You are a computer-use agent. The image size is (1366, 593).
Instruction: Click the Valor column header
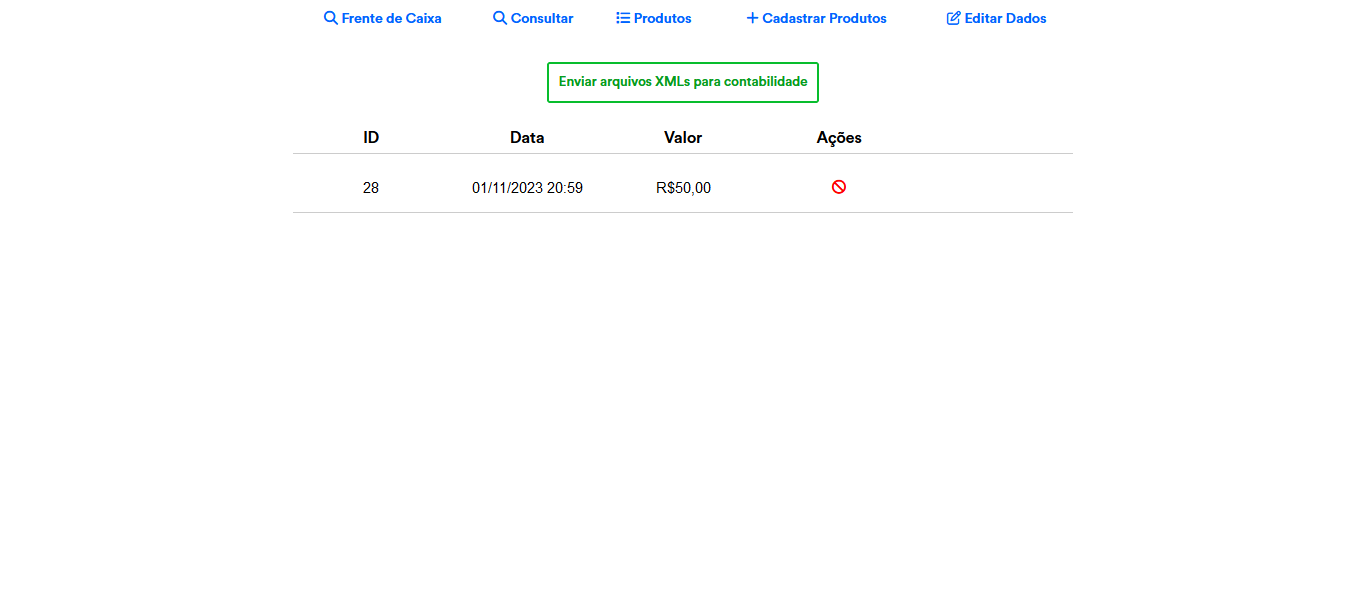[683, 138]
